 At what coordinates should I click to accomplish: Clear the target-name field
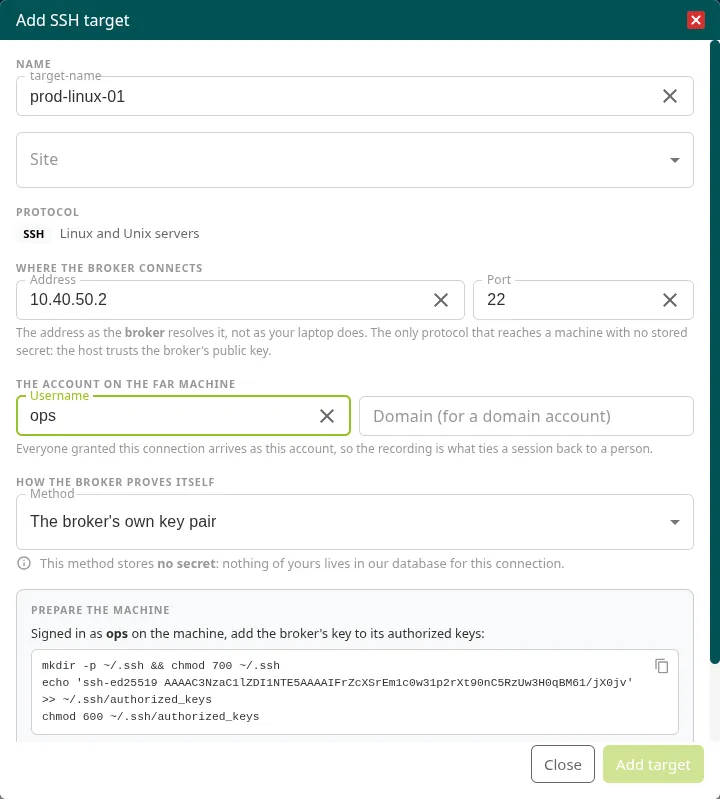pyautogui.click(x=670, y=96)
